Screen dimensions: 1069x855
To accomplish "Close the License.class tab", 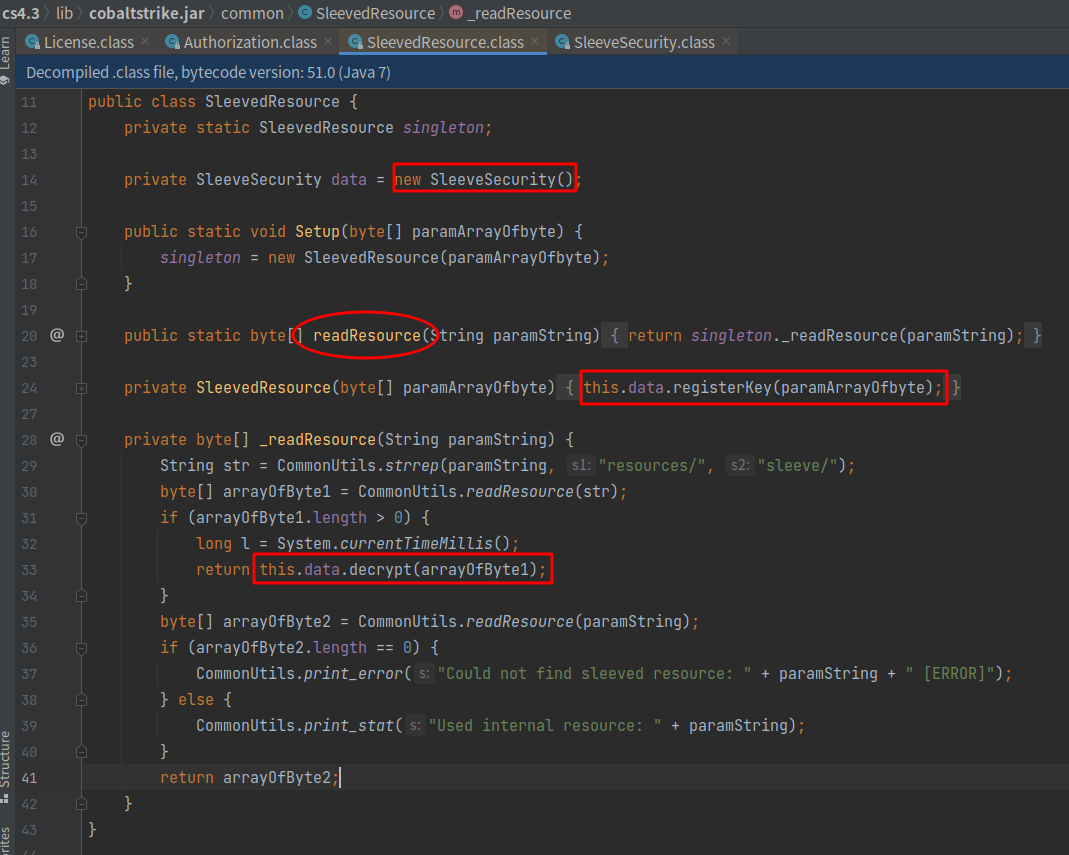I will pyautogui.click(x=145, y=42).
